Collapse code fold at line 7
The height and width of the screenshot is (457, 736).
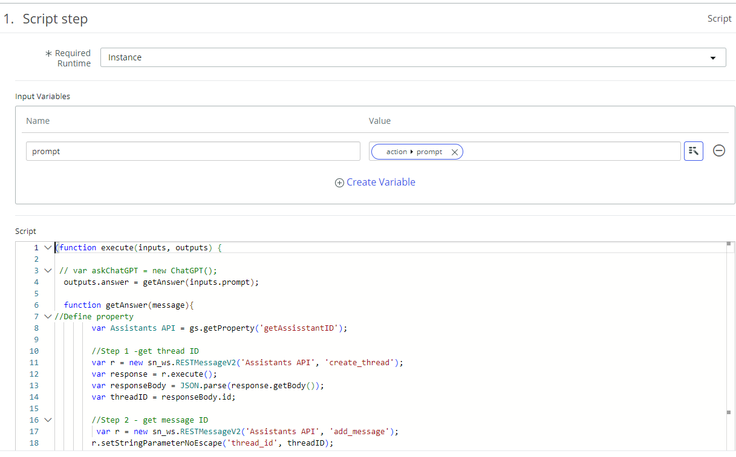(48, 316)
